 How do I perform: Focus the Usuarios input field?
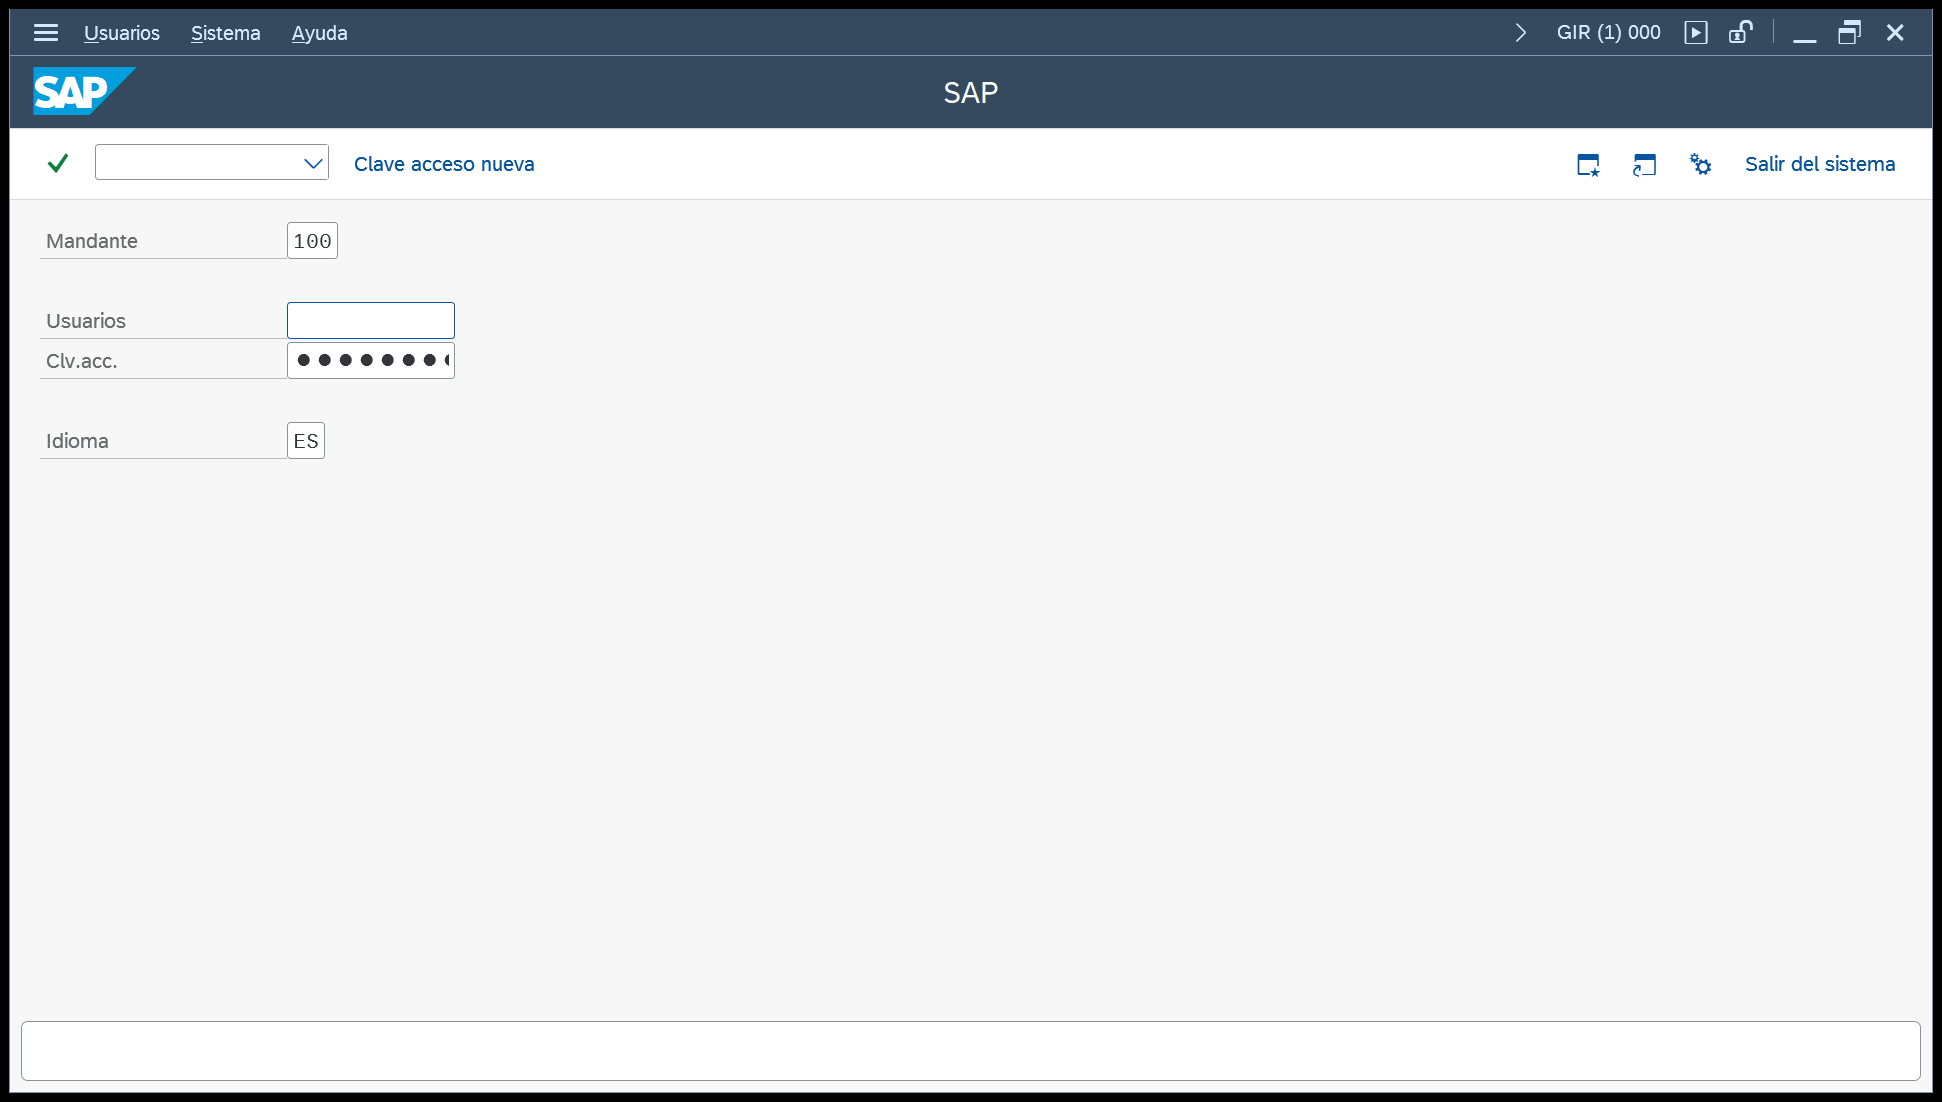(371, 320)
